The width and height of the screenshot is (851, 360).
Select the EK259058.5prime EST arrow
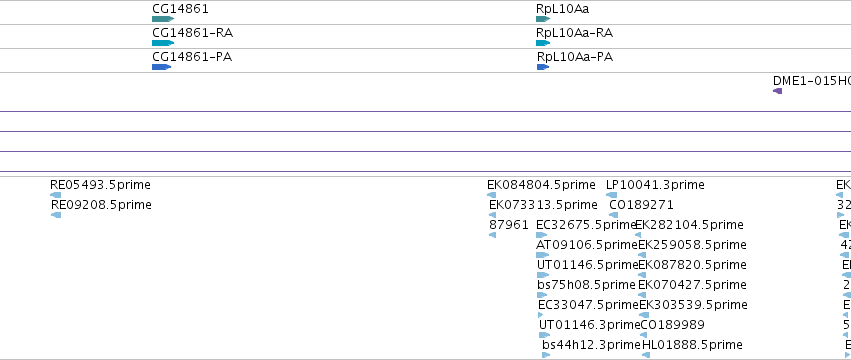point(643,255)
